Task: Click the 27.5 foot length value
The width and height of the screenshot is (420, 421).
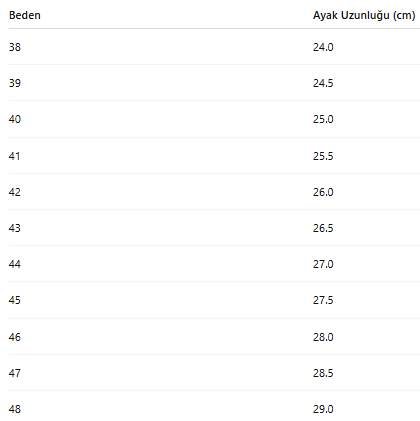Action: pyautogui.click(x=323, y=300)
